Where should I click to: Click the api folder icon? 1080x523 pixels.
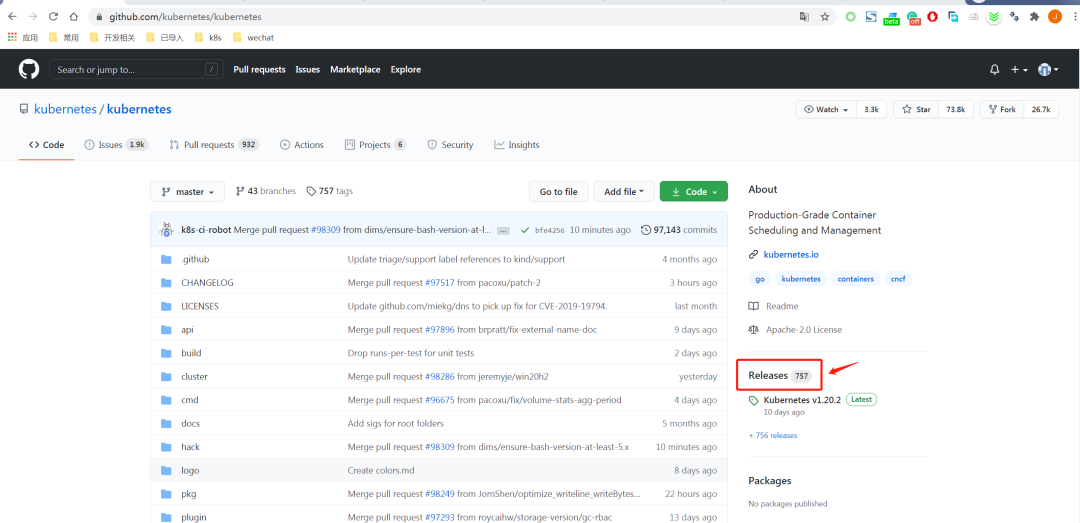(166, 329)
